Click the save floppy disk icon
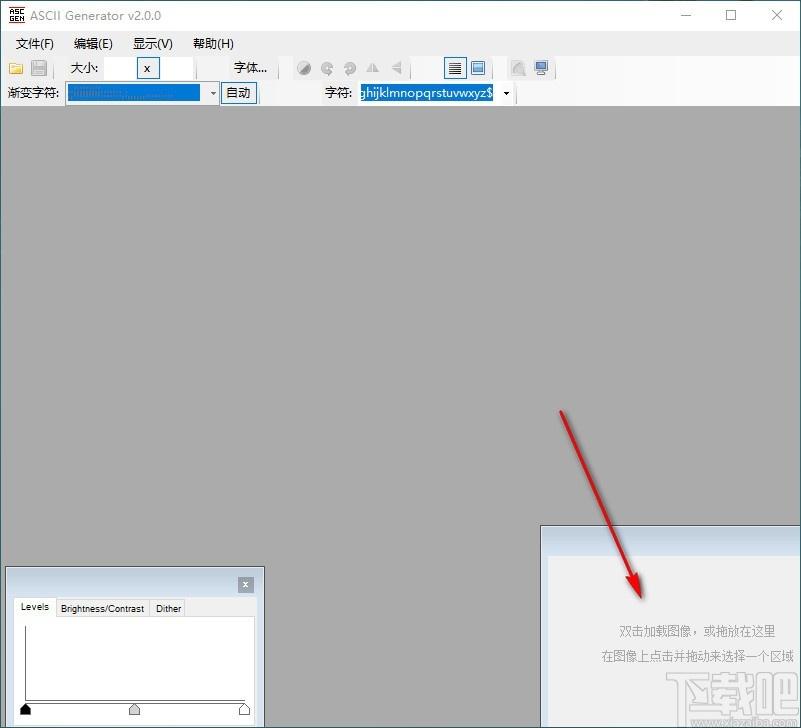 [39, 68]
